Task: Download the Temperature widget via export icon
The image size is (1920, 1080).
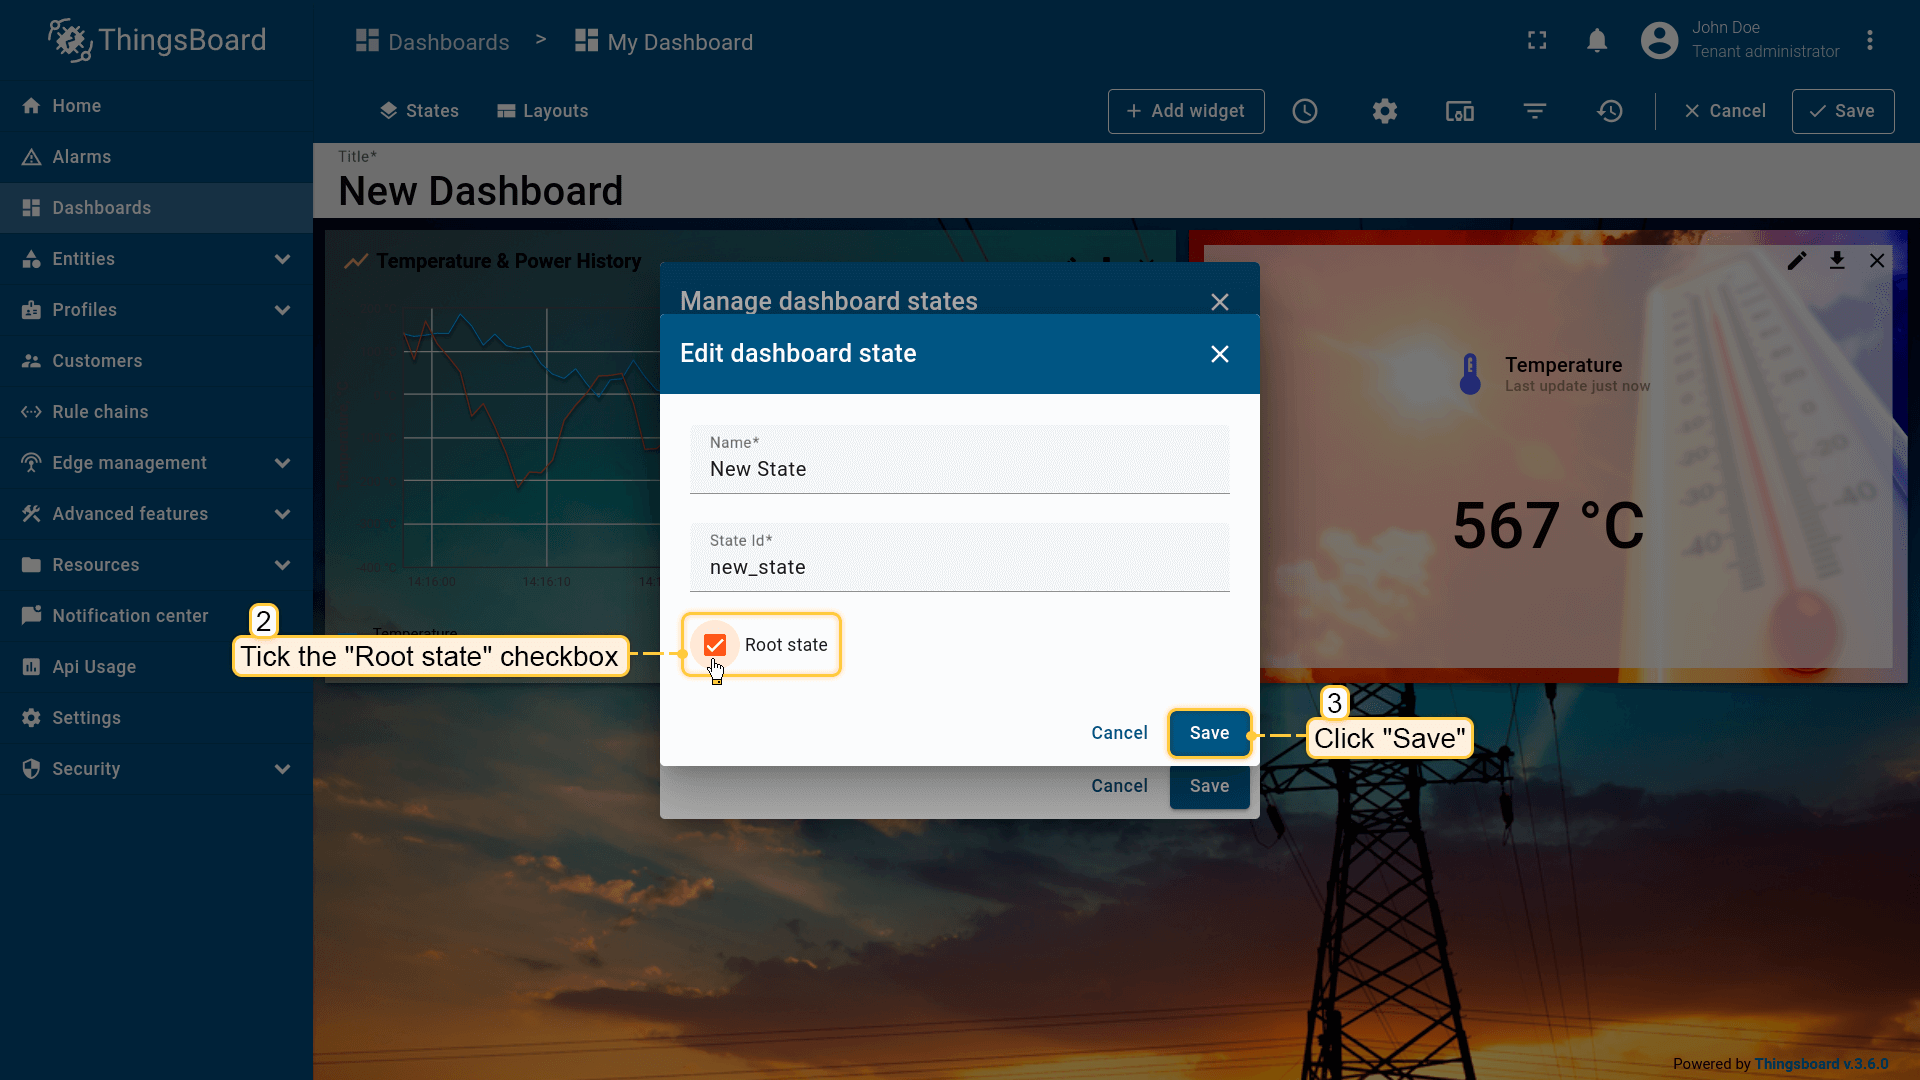Action: [1837, 261]
